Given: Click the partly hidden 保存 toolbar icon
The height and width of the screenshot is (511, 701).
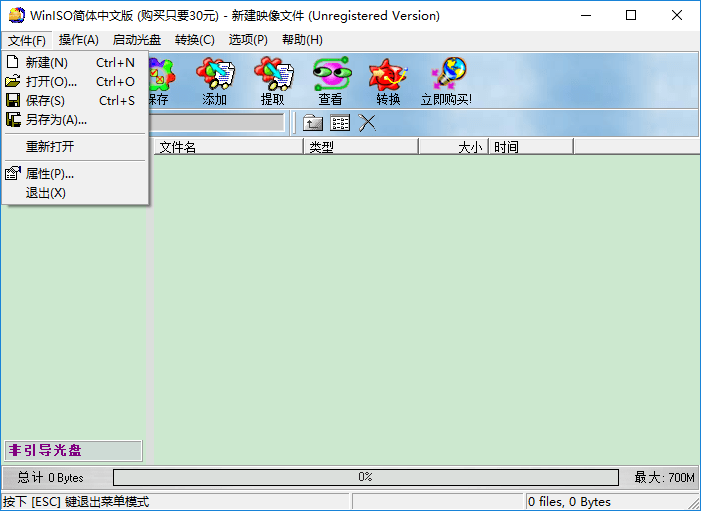Looking at the screenshot, I should [160, 80].
